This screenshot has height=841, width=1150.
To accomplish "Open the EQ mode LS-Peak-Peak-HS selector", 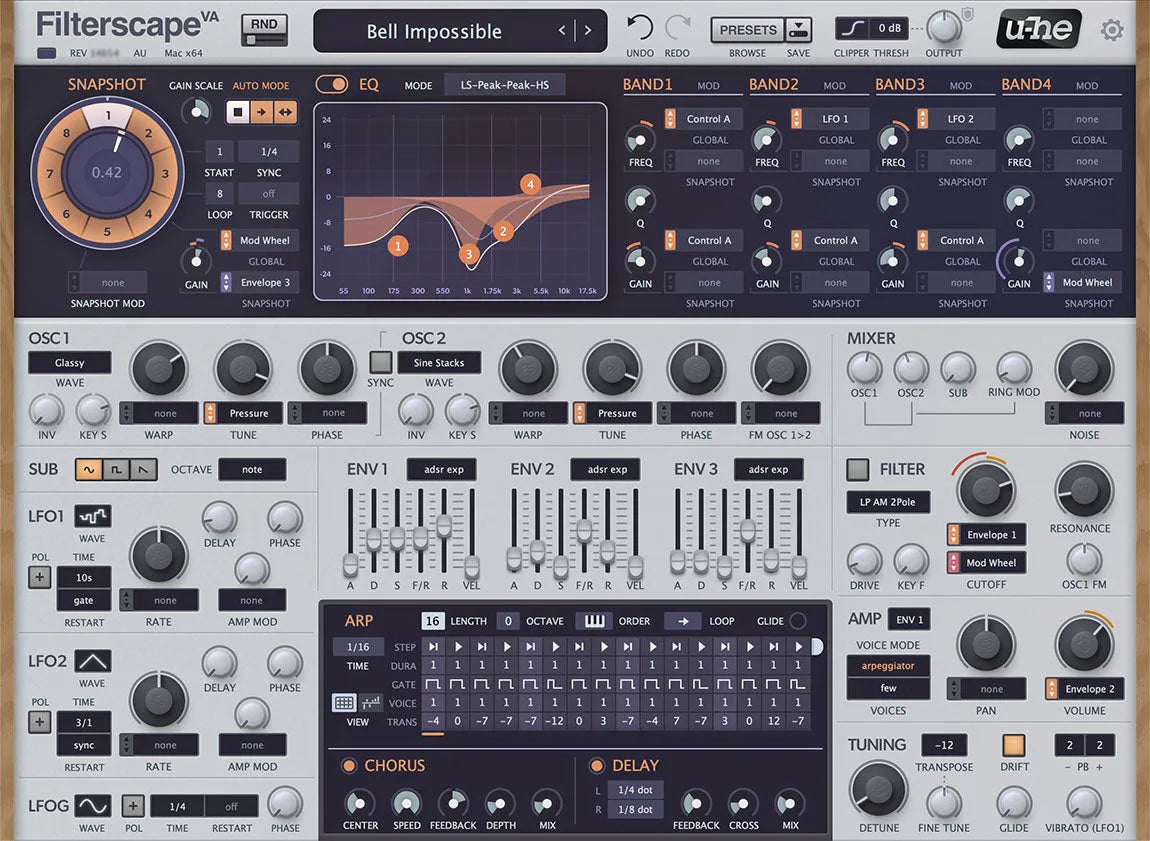I will [x=504, y=85].
